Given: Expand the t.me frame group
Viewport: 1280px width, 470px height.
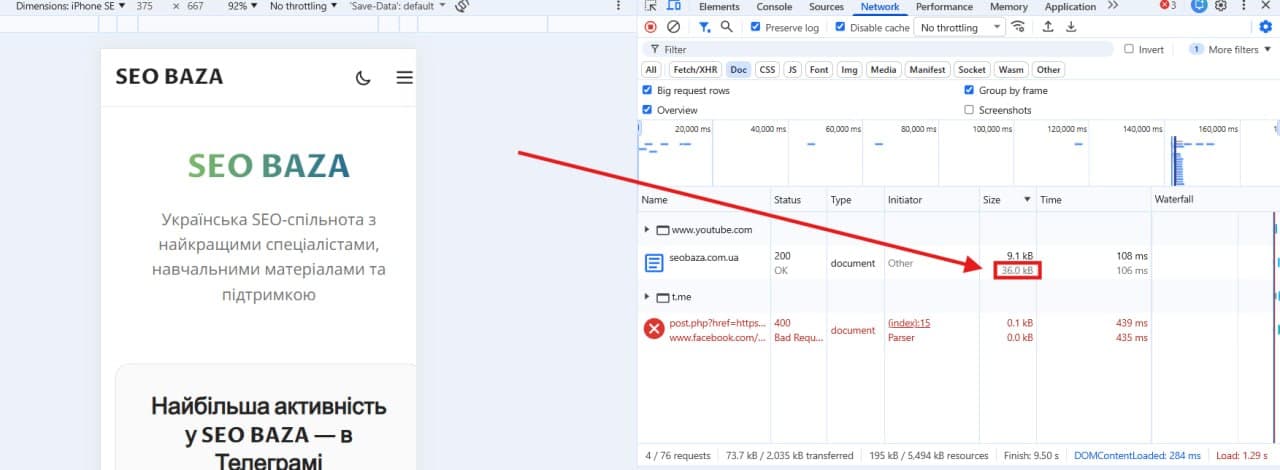Looking at the screenshot, I should (x=647, y=297).
